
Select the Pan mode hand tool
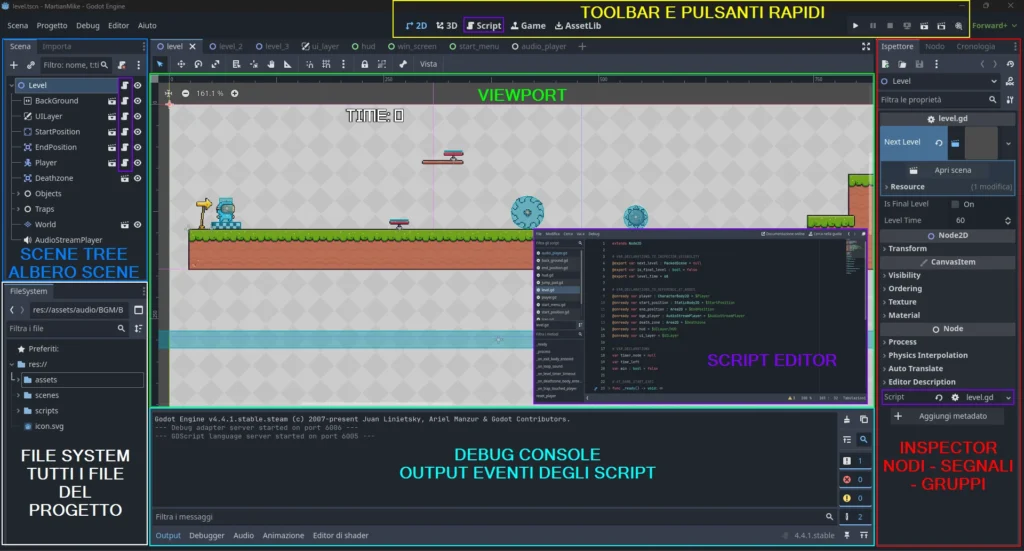click(271, 64)
